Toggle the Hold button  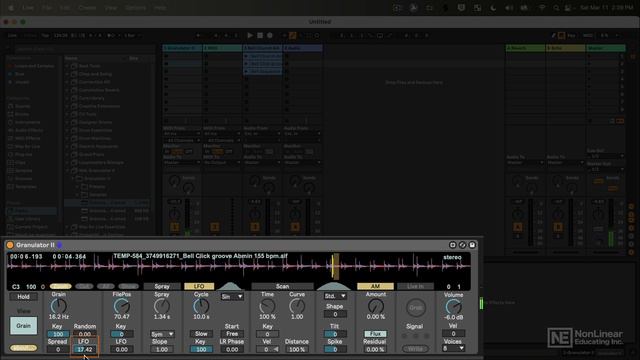point(23,297)
